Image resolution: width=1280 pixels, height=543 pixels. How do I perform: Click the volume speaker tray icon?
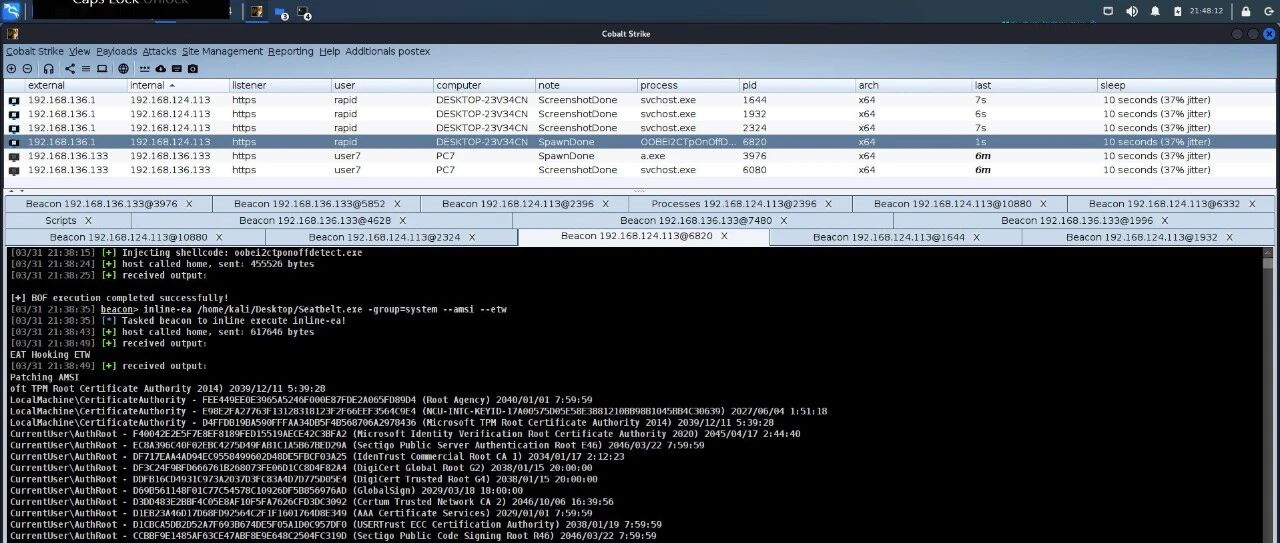click(x=1132, y=12)
